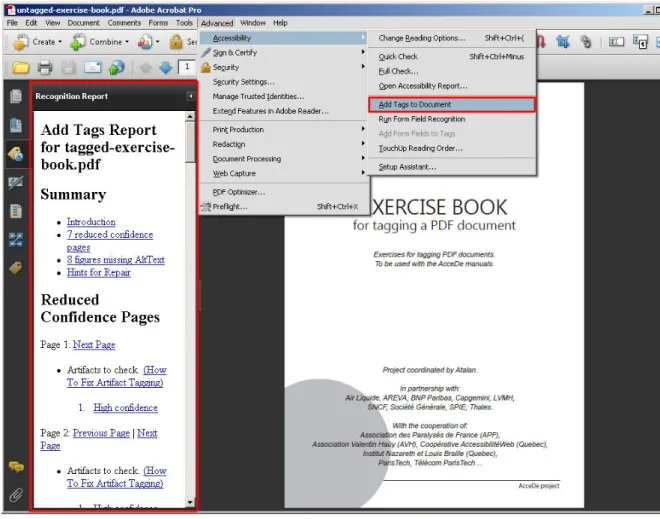The width and height of the screenshot is (660, 519).
Task: Expand the Document Processing submenu
Action: [x=363, y=158]
